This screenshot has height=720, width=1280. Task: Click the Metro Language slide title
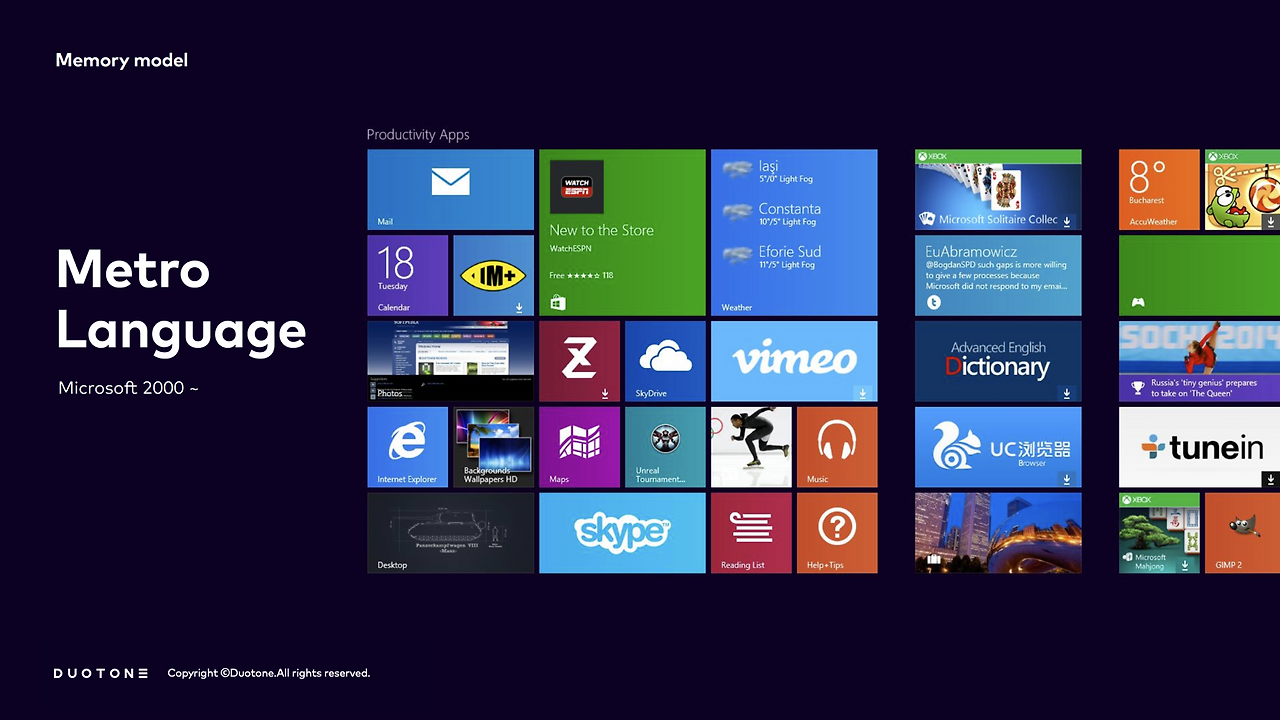tap(181, 300)
